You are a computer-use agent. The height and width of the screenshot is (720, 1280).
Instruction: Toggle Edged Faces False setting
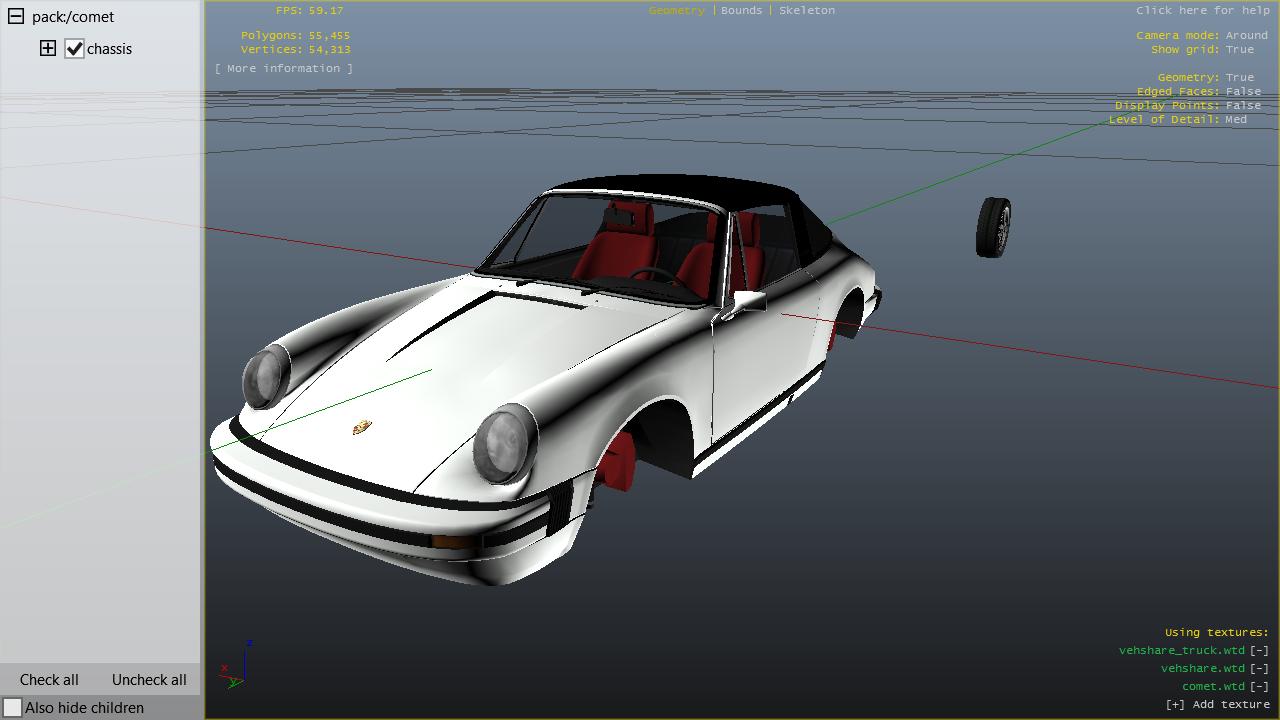tap(1243, 91)
